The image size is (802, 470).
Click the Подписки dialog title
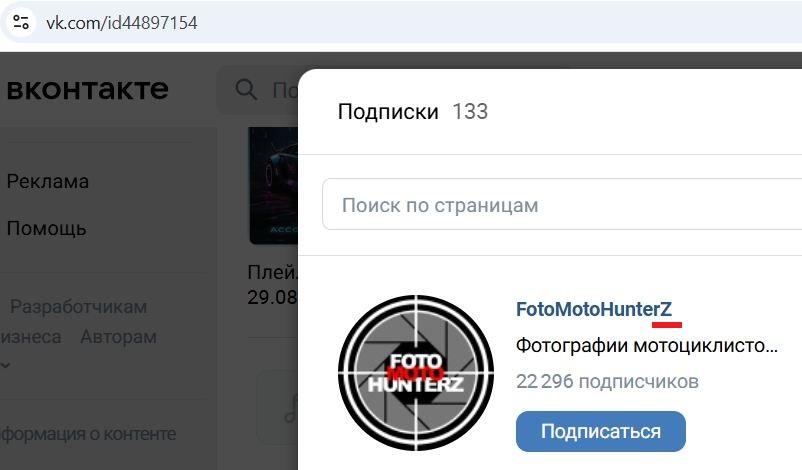[x=388, y=111]
